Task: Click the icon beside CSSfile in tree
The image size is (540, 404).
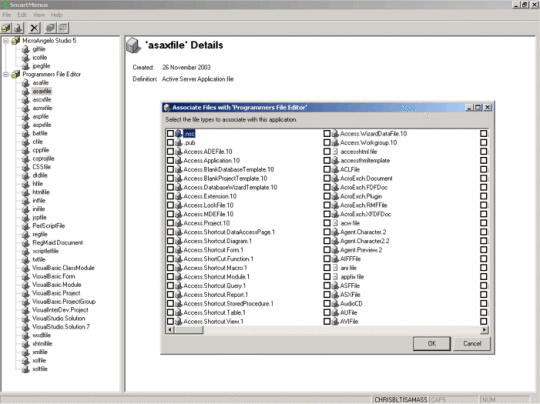Action: tap(25, 167)
